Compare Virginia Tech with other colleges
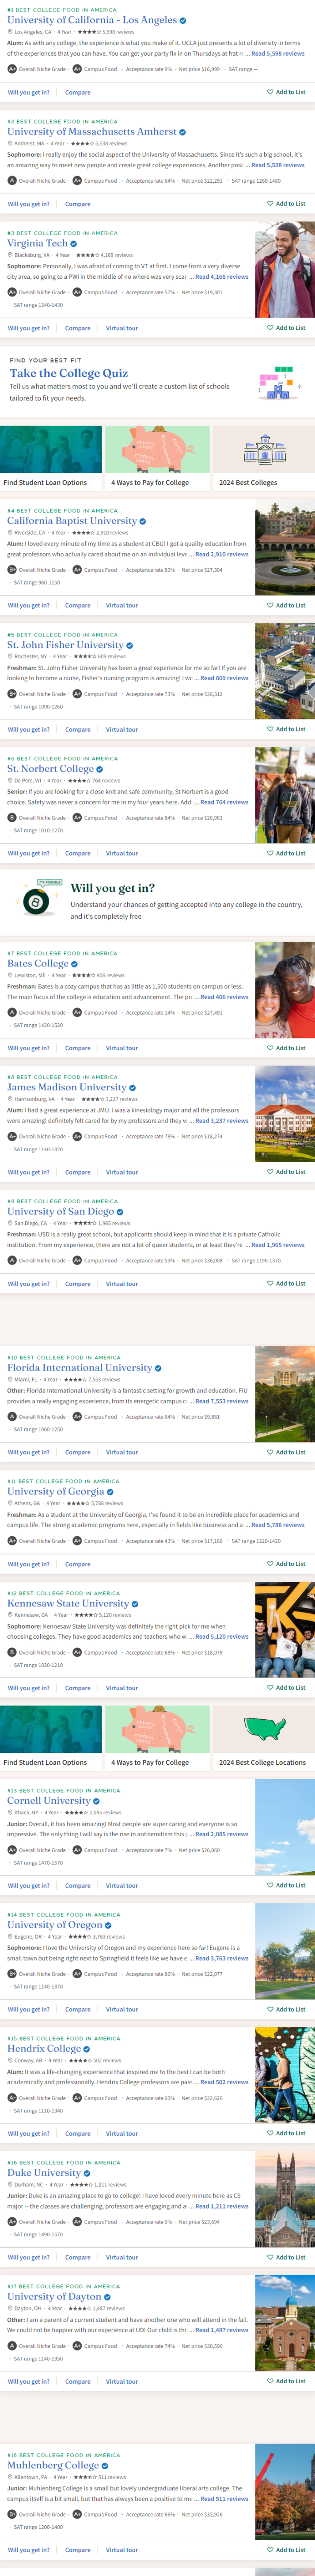Viewport: 315px width, 2576px height. pyautogui.click(x=78, y=328)
